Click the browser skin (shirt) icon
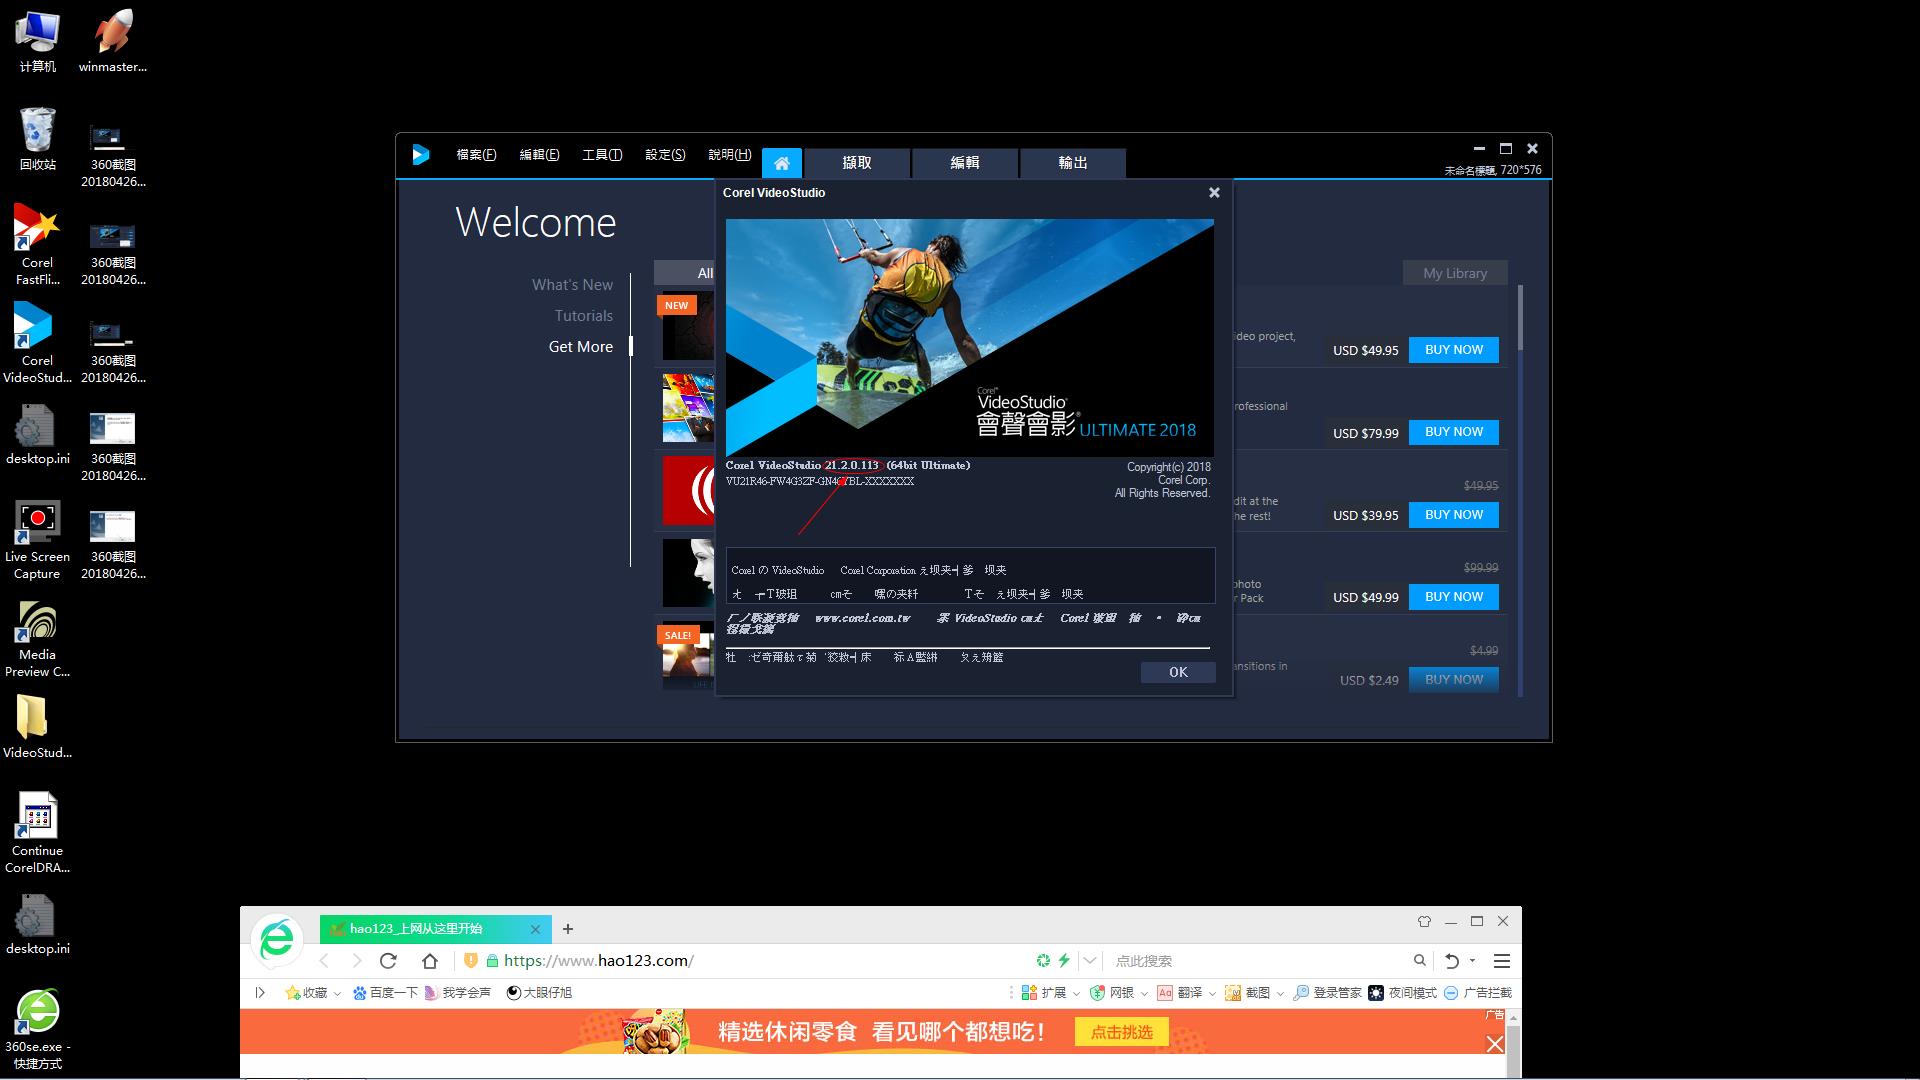Viewport: 1920px width, 1080px height. click(x=1424, y=922)
